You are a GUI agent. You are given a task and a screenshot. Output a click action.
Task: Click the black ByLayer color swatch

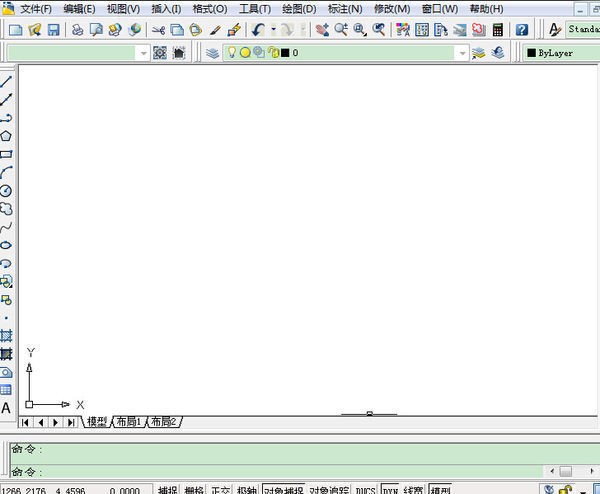pyautogui.click(x=531, y=52)
